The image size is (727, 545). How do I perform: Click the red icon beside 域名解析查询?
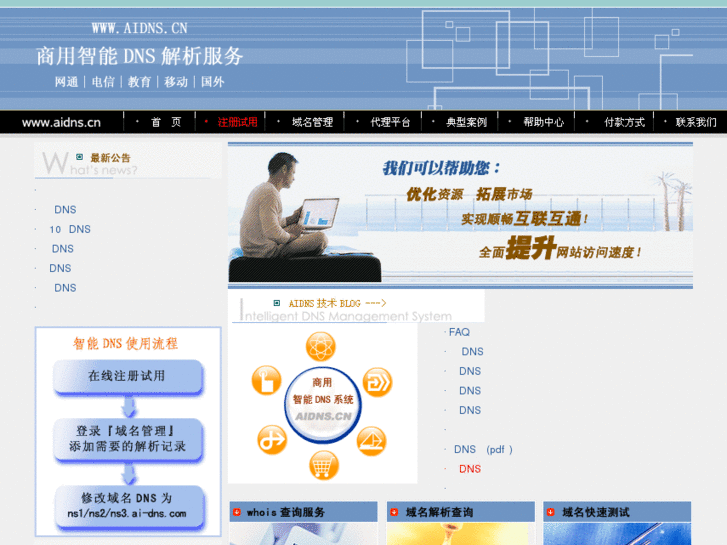pyautogui.click(x=394, y=512)
